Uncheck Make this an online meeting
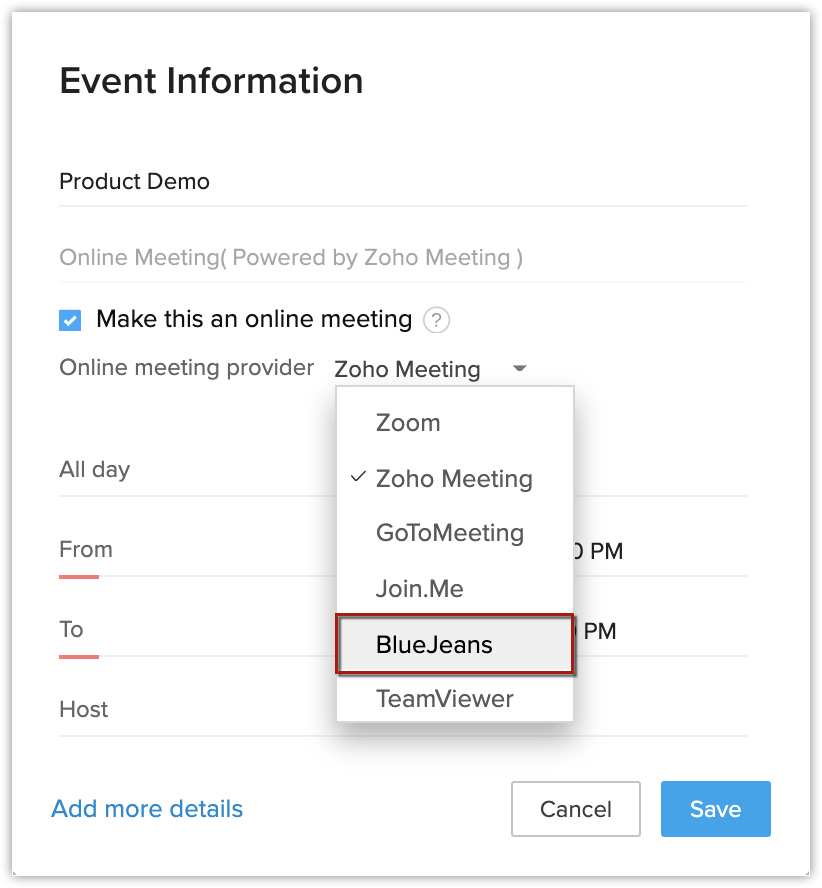822x888 pixels. pyautogui.click(x=70, y=320)
